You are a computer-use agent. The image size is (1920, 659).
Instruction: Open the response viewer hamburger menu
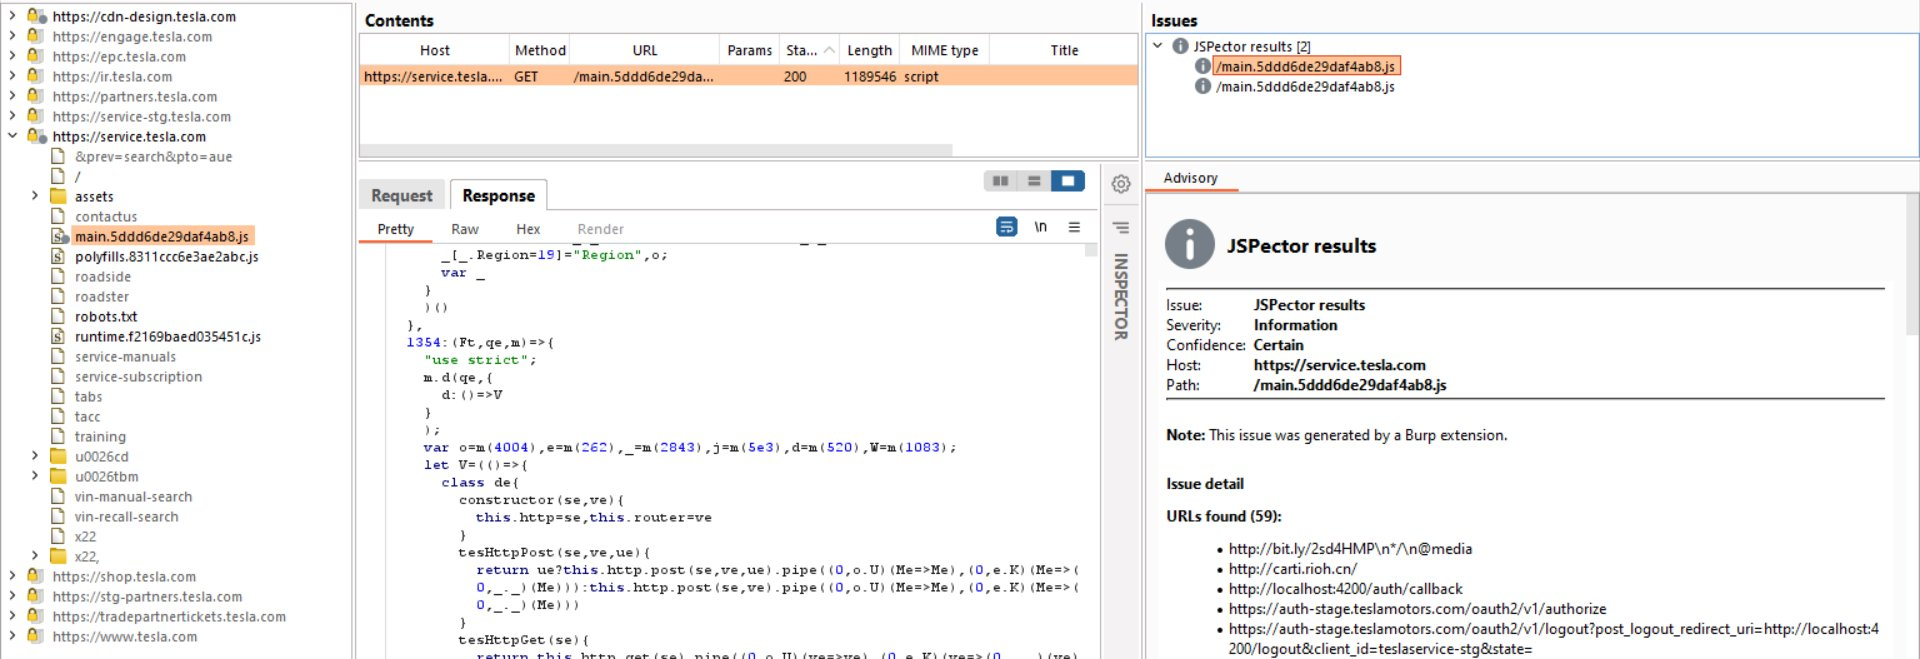point(1074,227)
